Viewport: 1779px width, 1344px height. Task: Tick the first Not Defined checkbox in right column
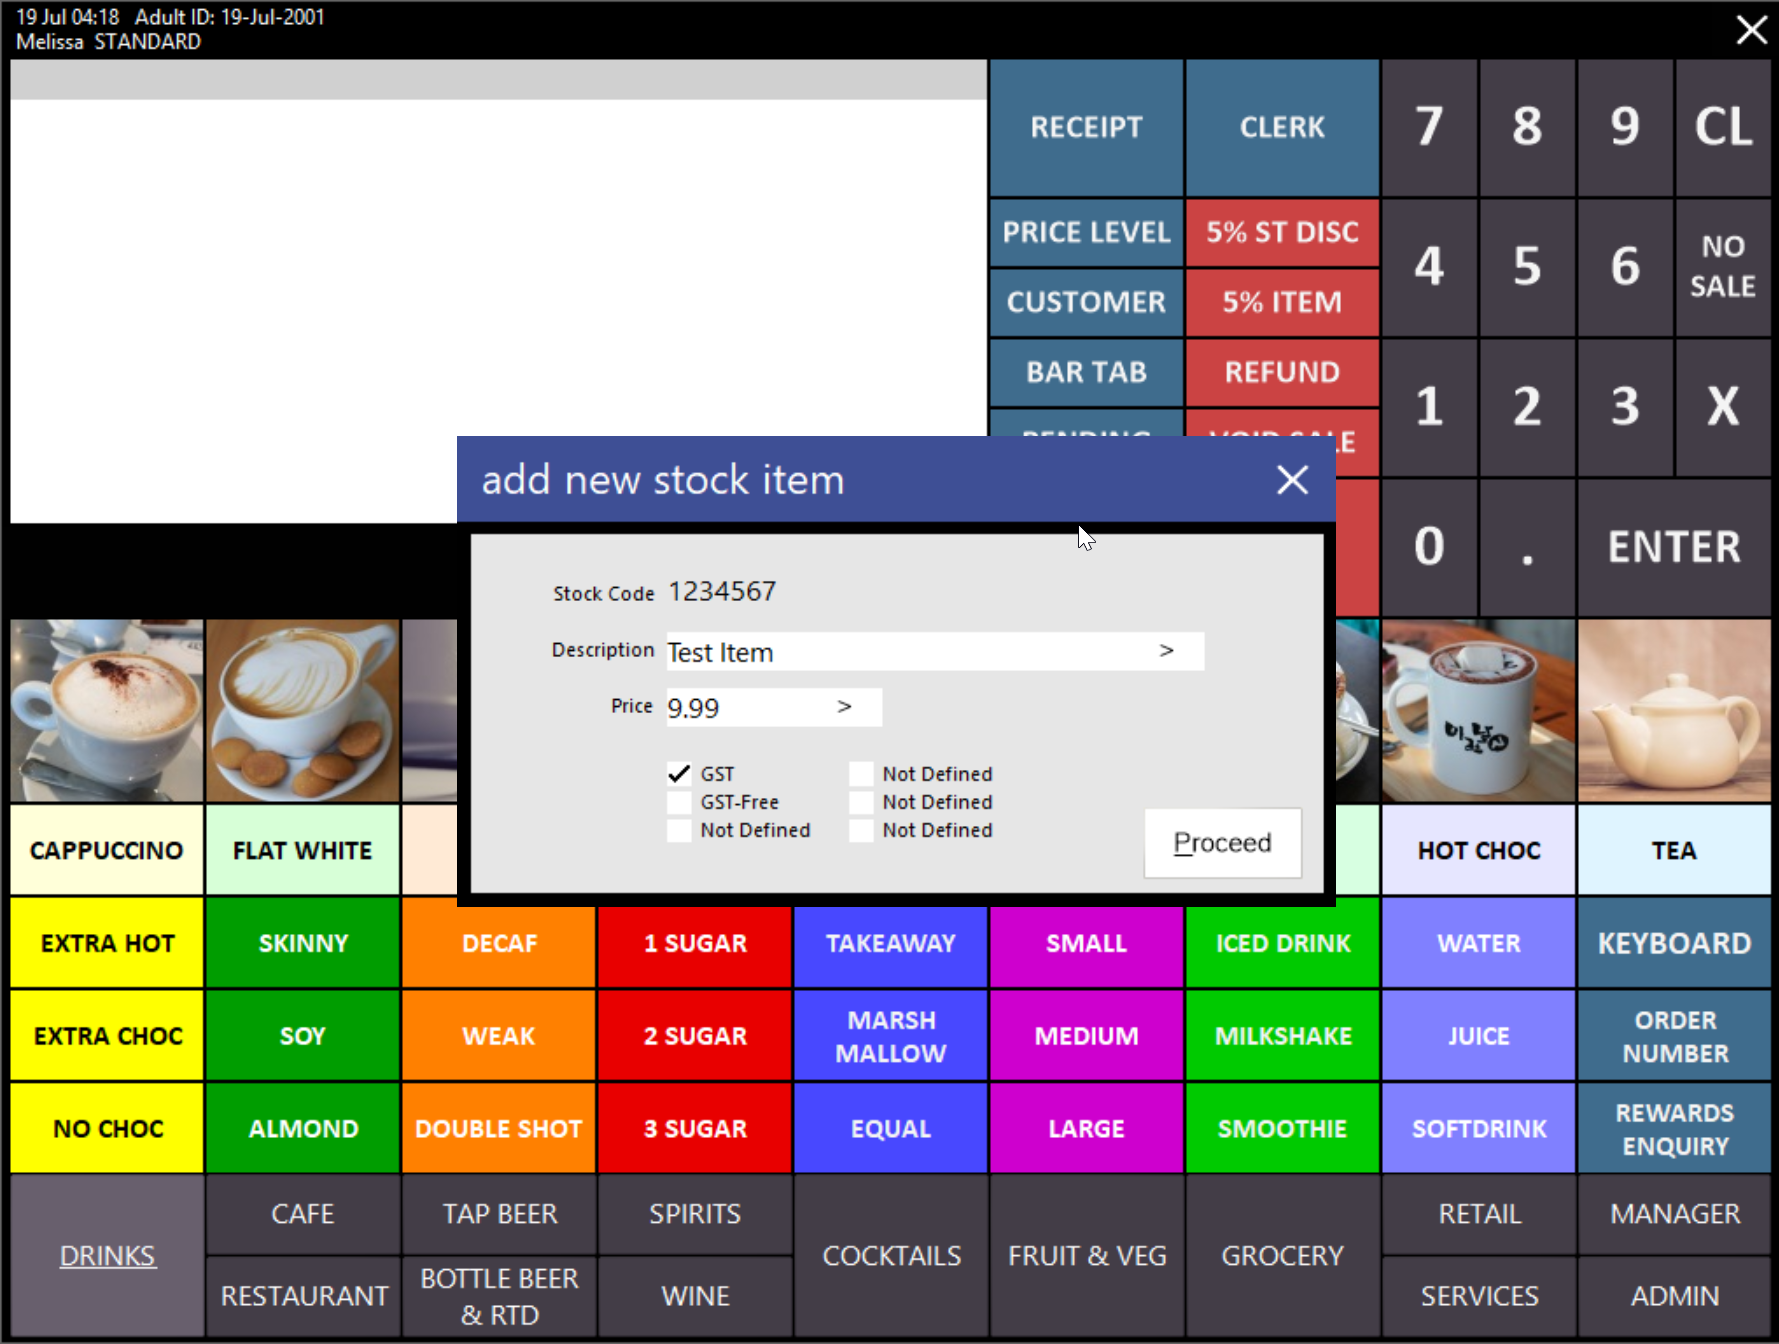861,774
